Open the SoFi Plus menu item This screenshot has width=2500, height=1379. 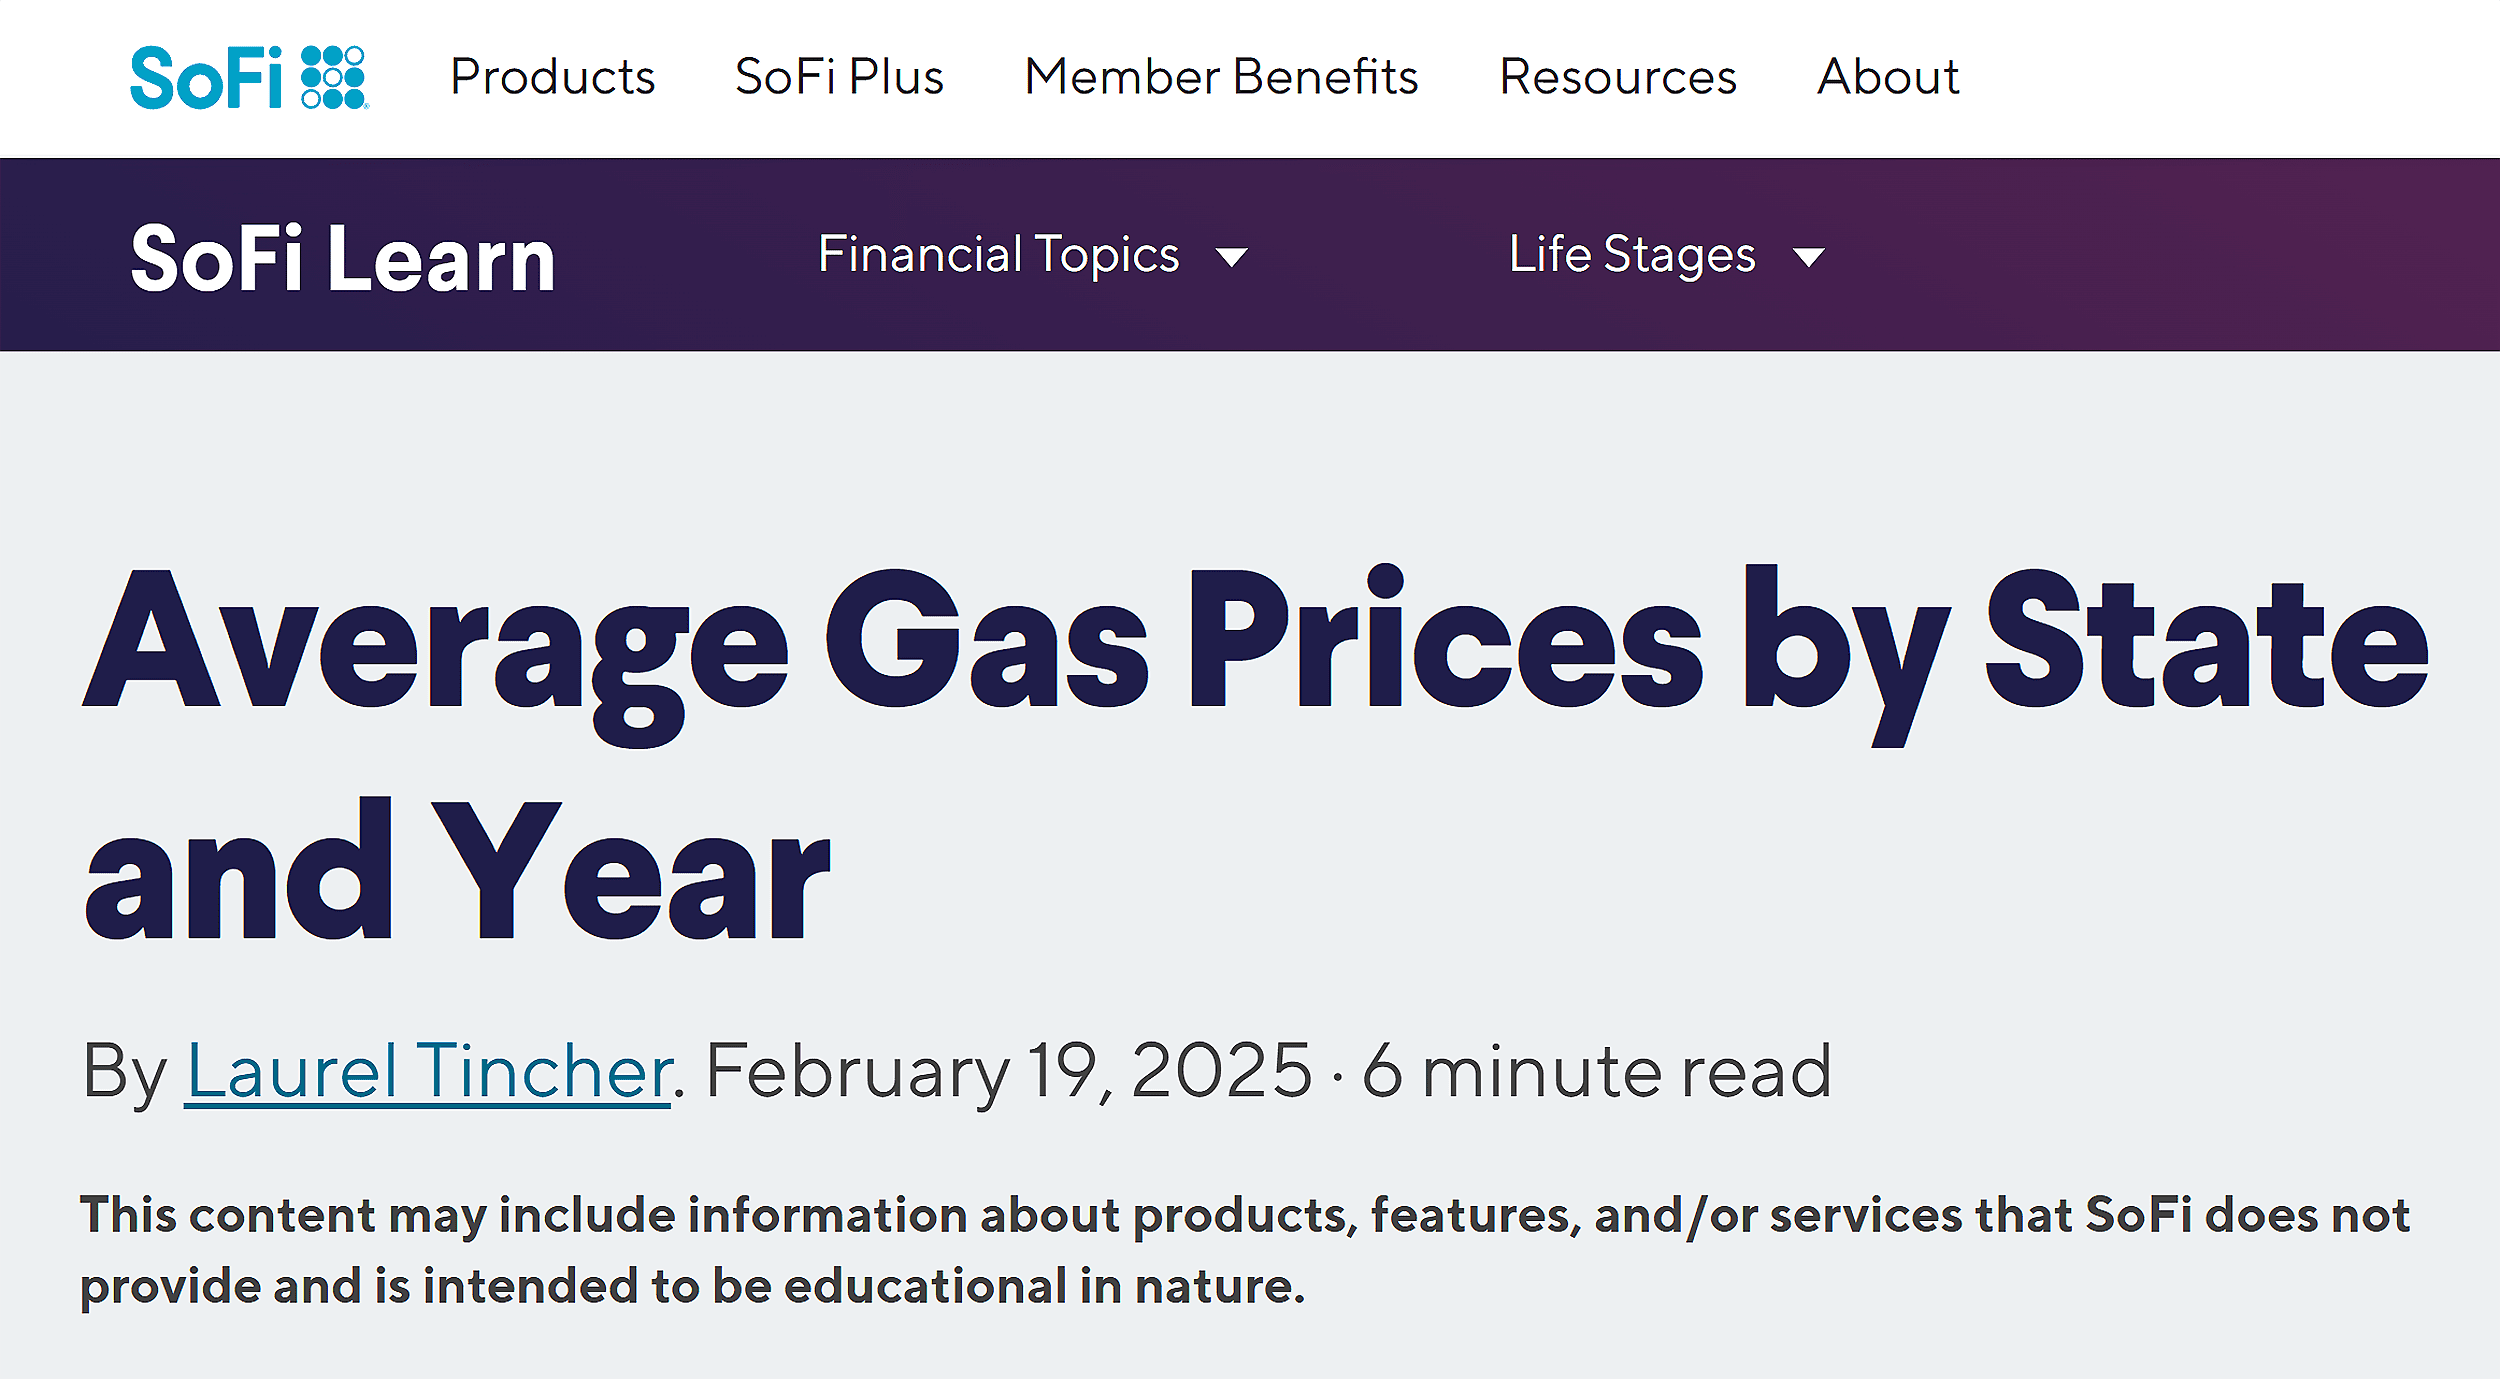(x=839, y=77)
